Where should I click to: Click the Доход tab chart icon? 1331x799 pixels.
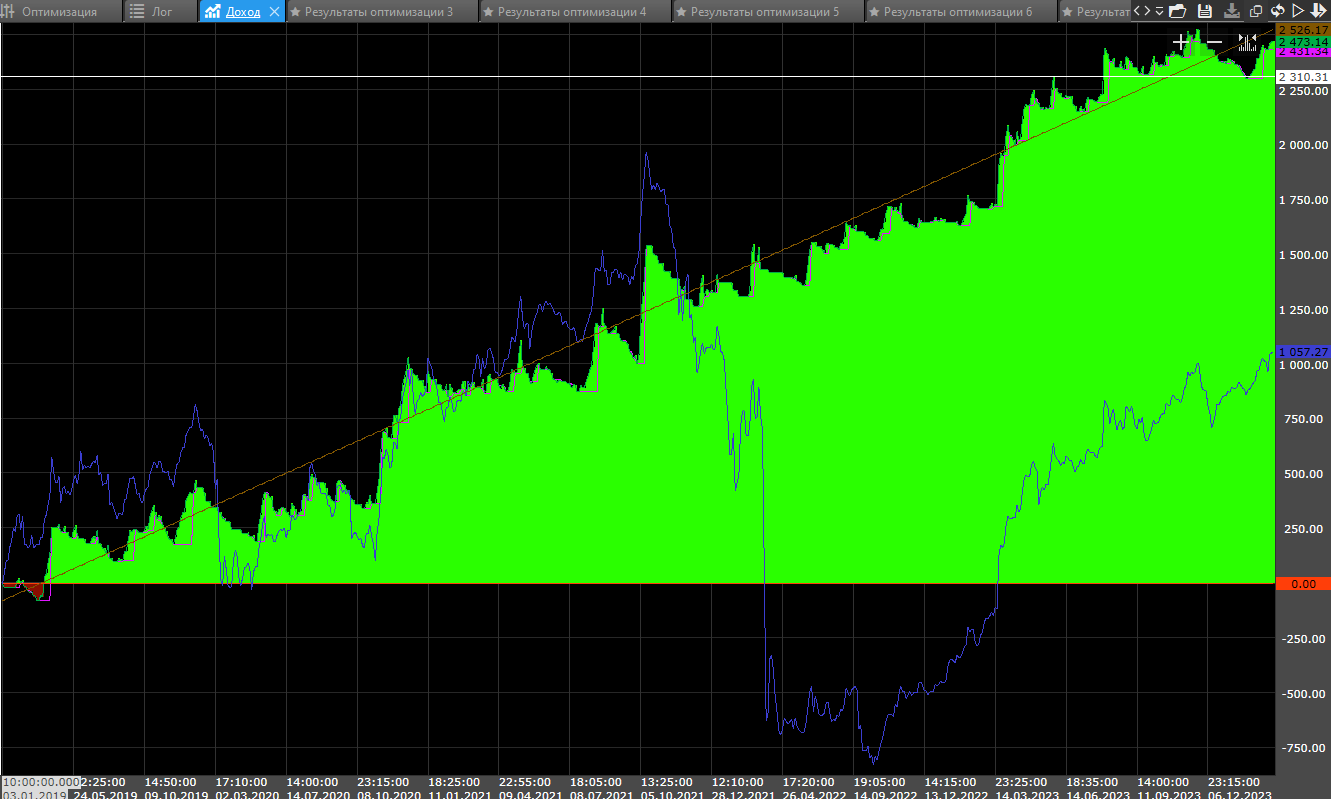point(213,12)
